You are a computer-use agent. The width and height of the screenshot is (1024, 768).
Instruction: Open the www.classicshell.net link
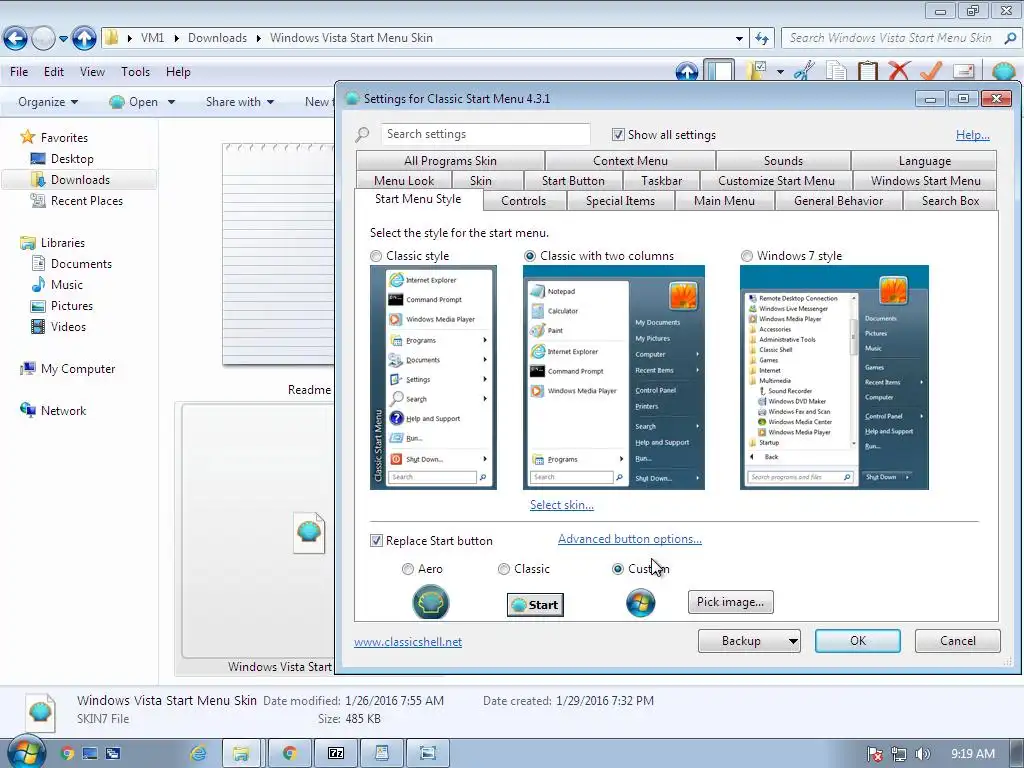408,642
